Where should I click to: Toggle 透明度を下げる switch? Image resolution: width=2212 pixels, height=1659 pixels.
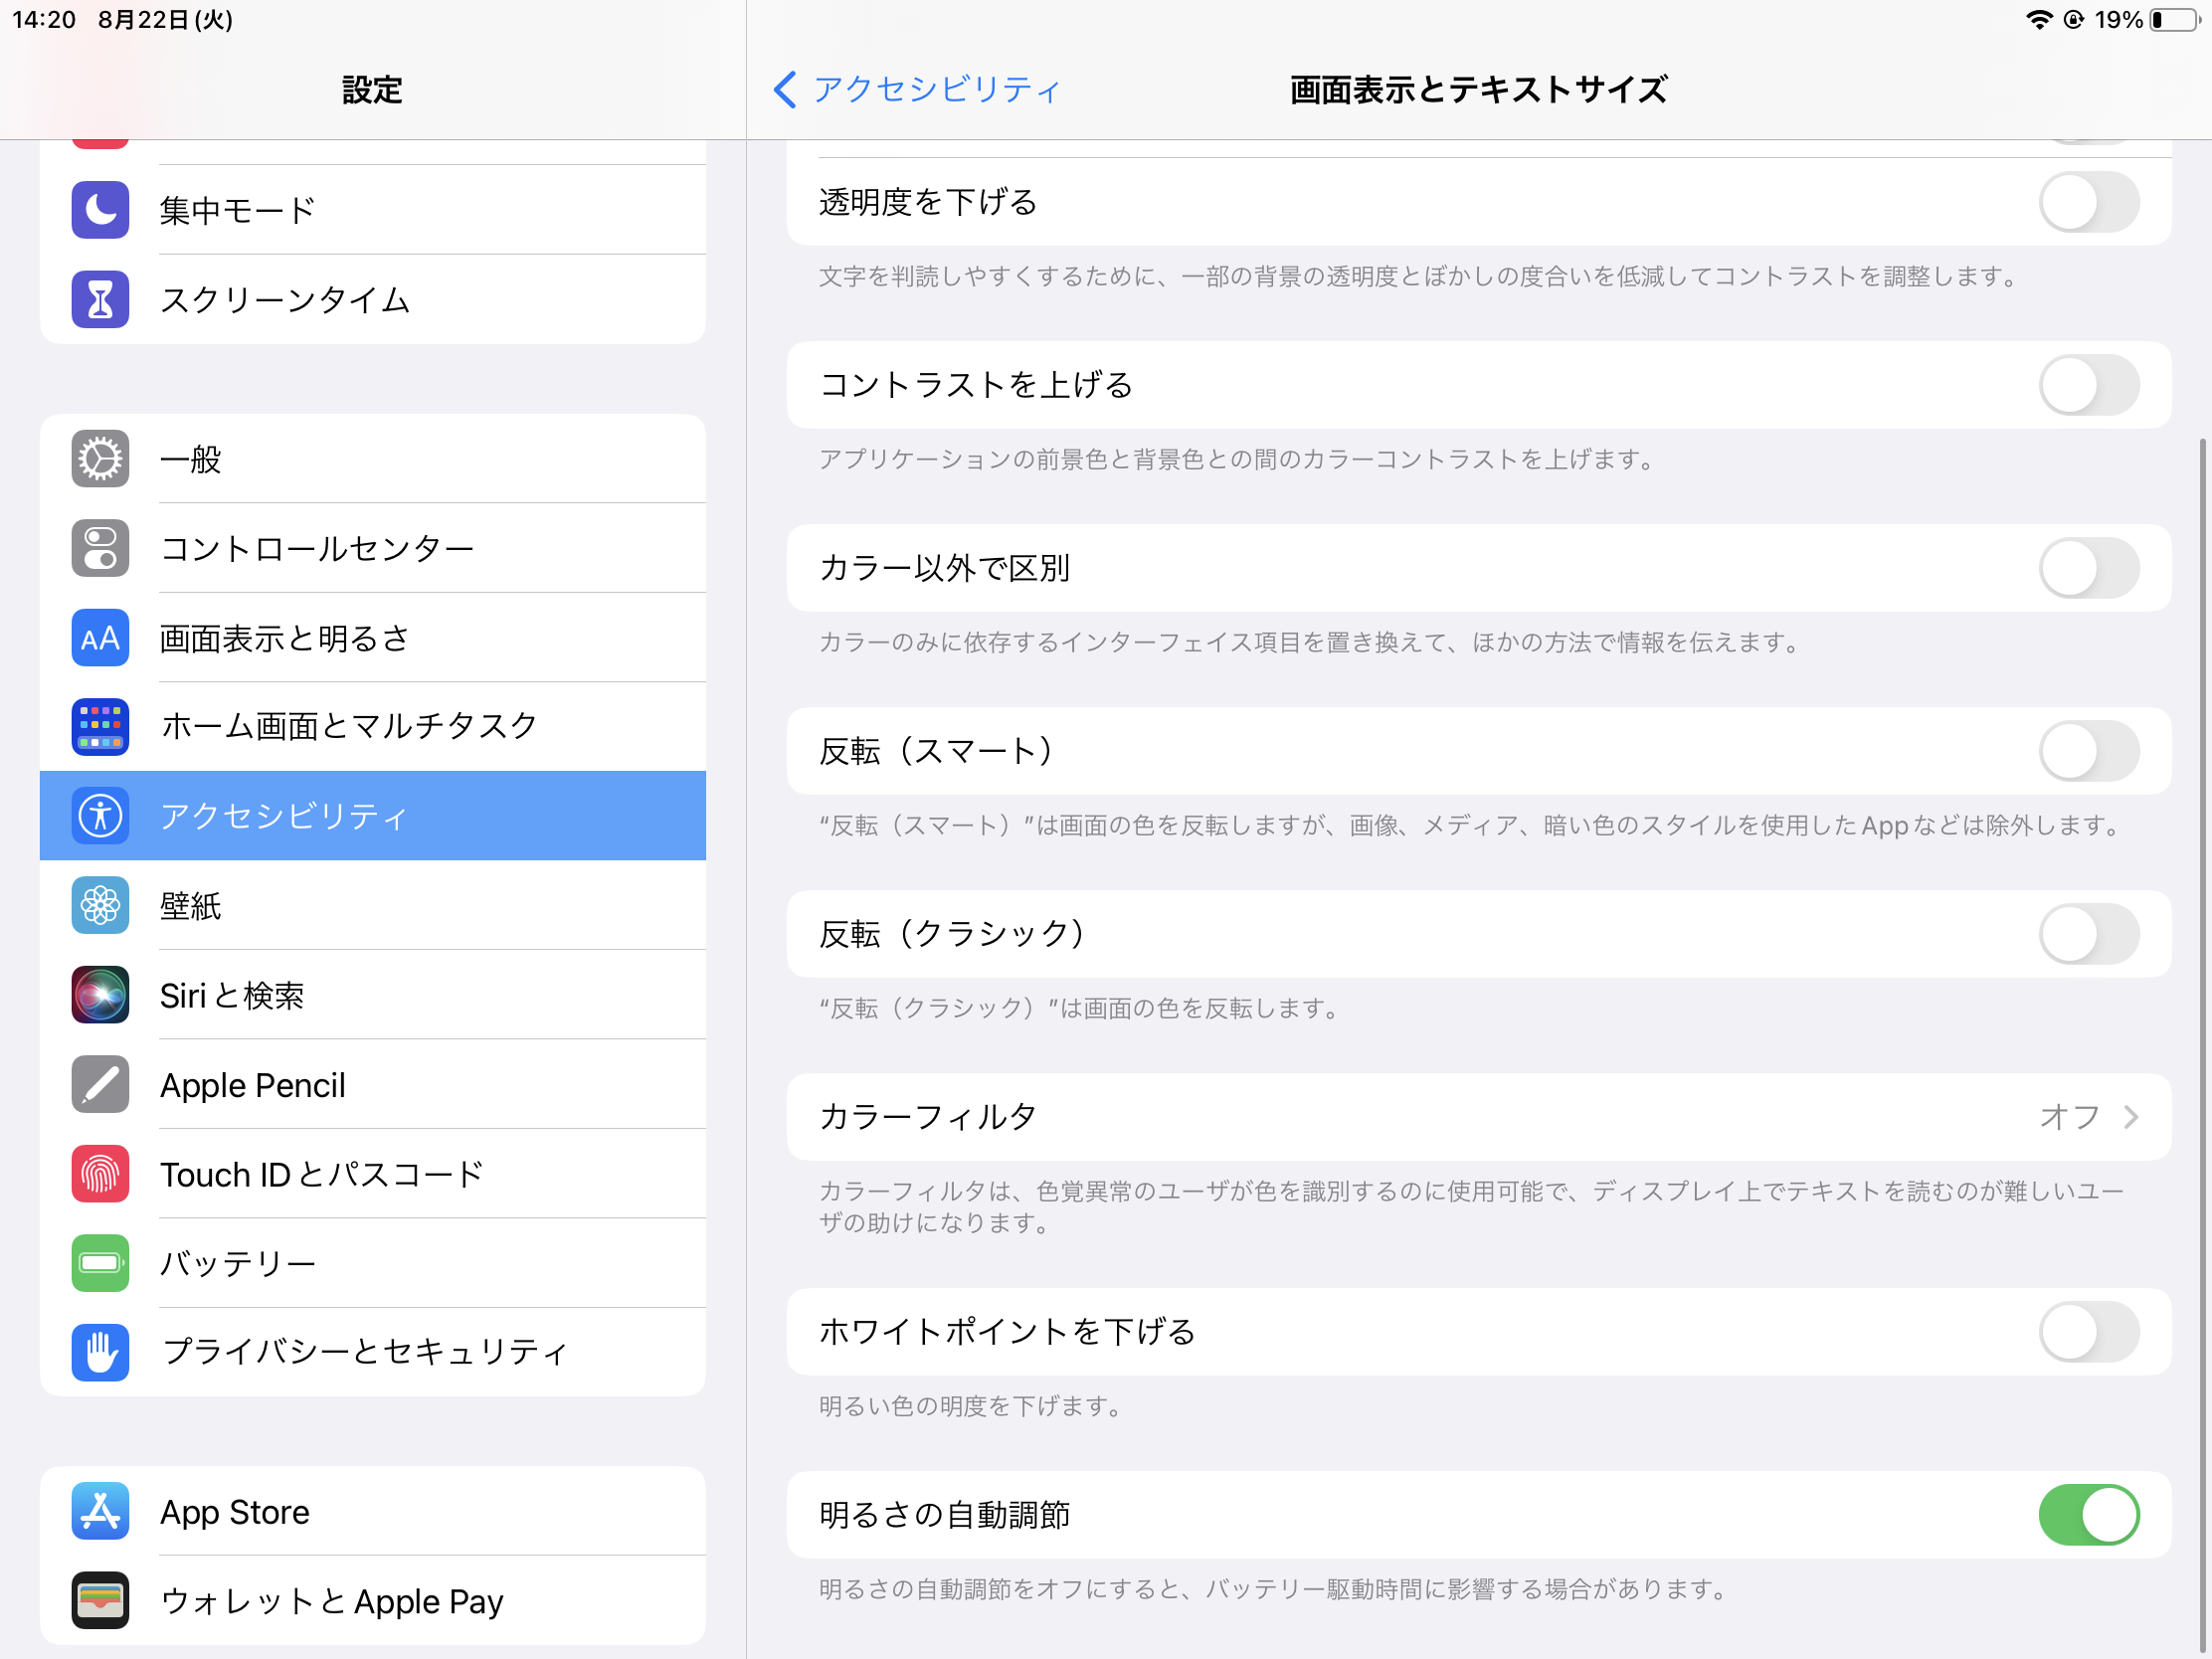(2088, 202)
